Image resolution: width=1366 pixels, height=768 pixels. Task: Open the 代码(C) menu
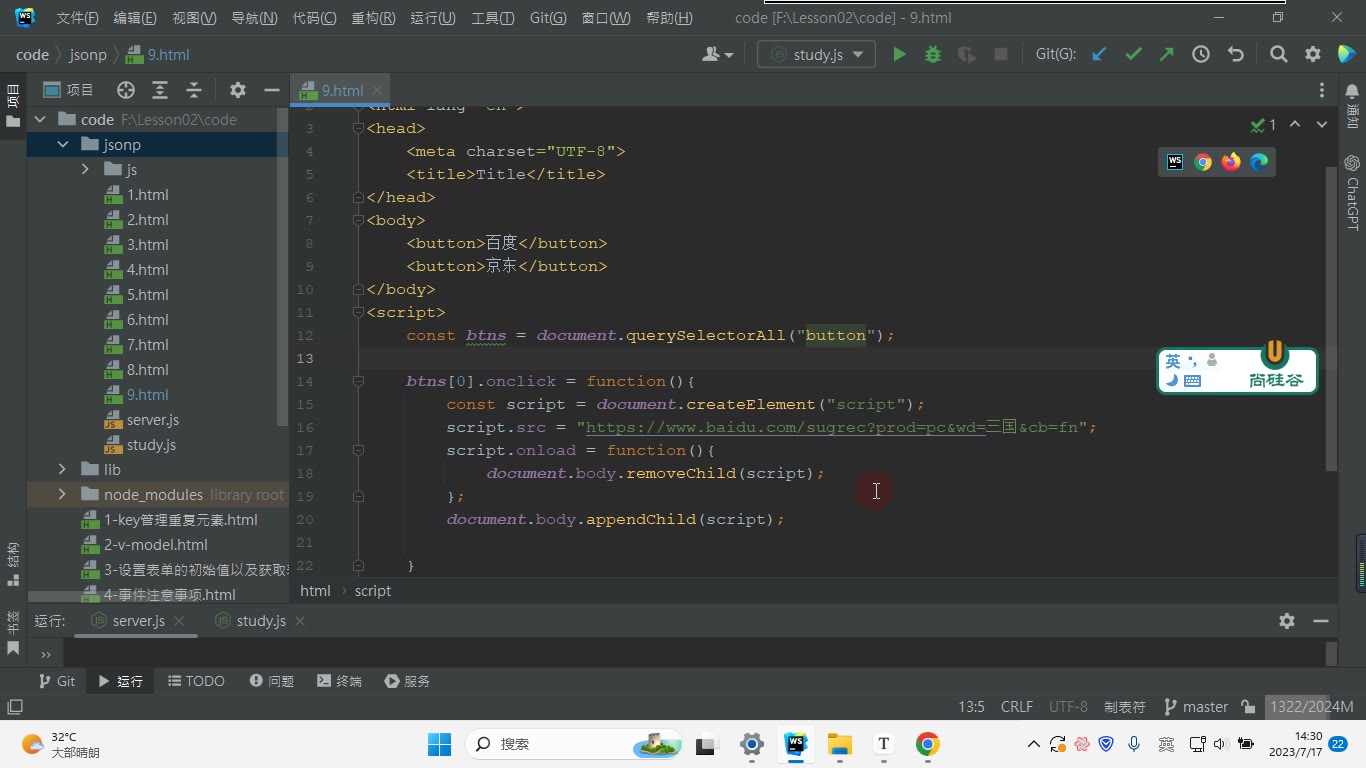click(315, 18)
